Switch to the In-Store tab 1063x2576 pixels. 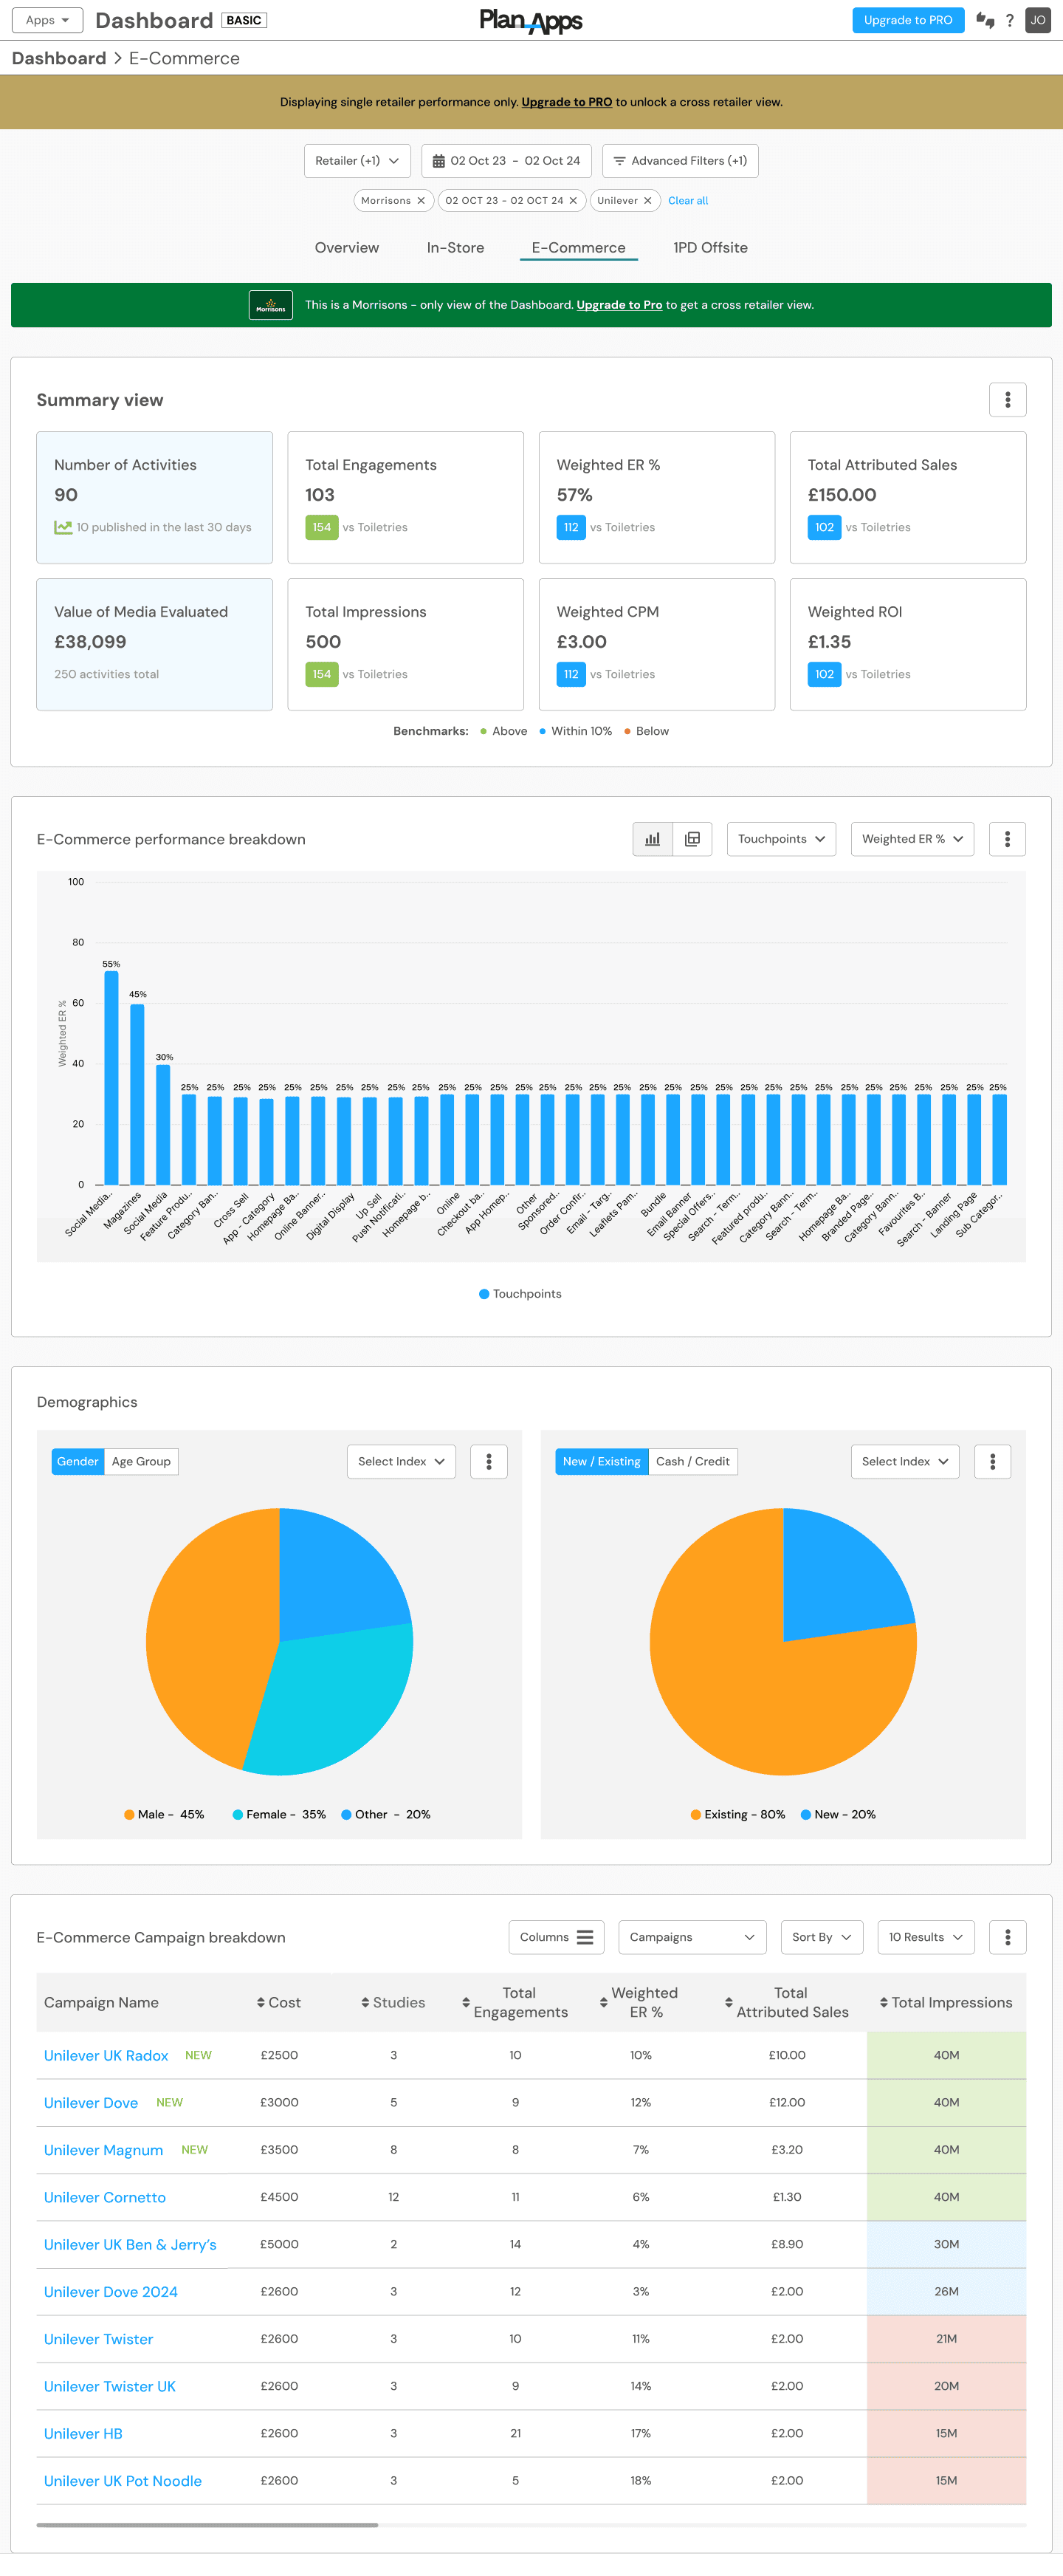pos(455,248)
